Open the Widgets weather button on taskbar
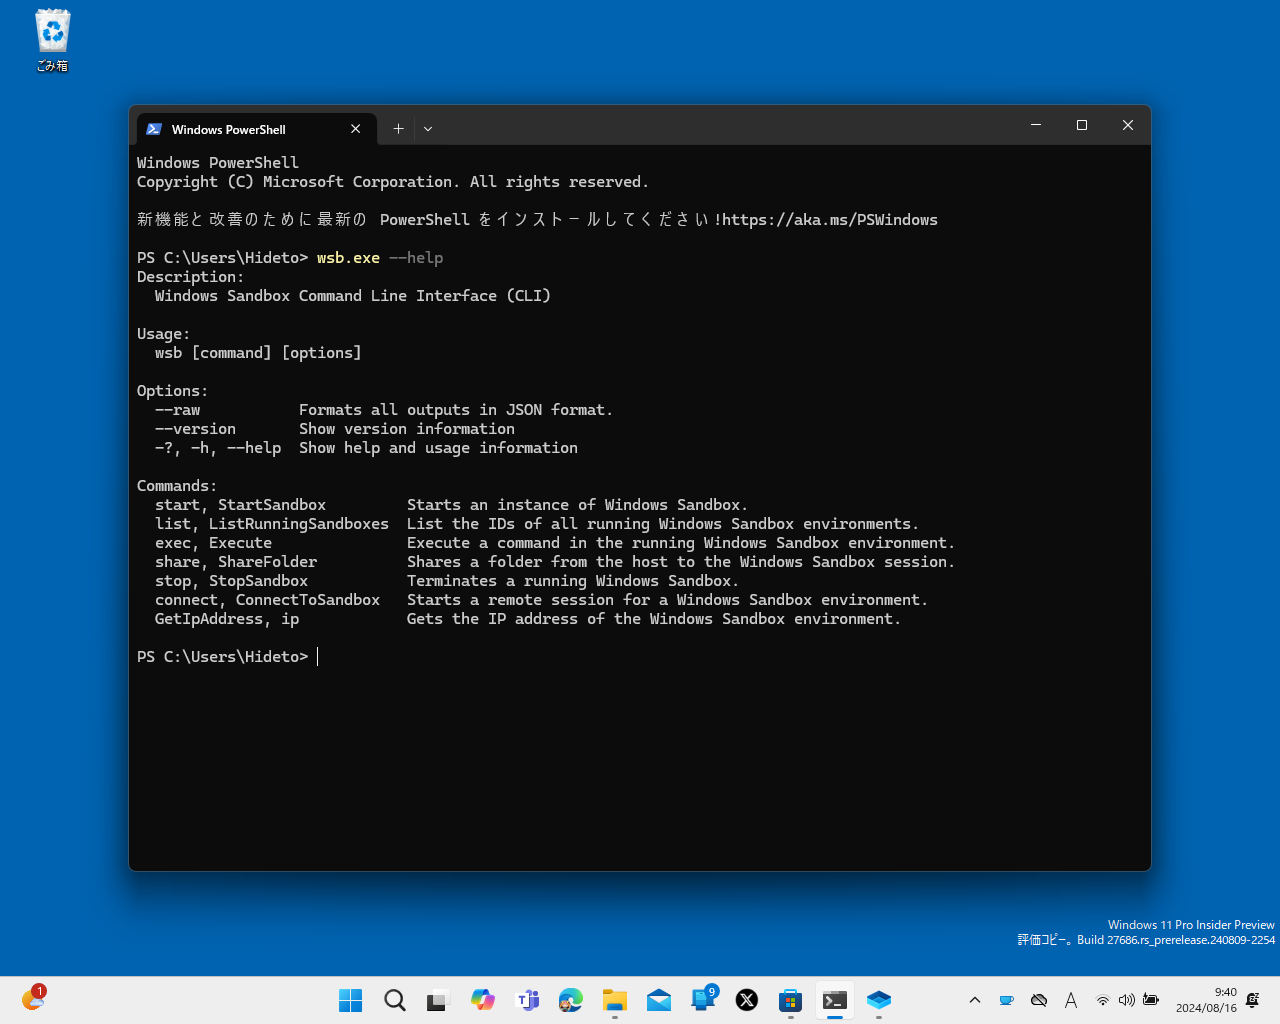The image size is (1280, 1024). 33,999
